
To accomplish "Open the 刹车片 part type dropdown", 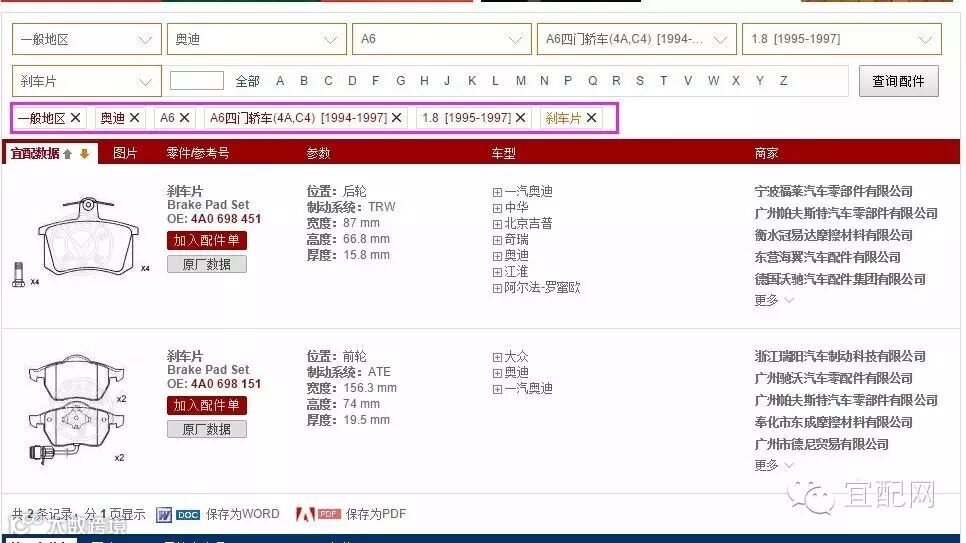I will click(x=87, y=81).
